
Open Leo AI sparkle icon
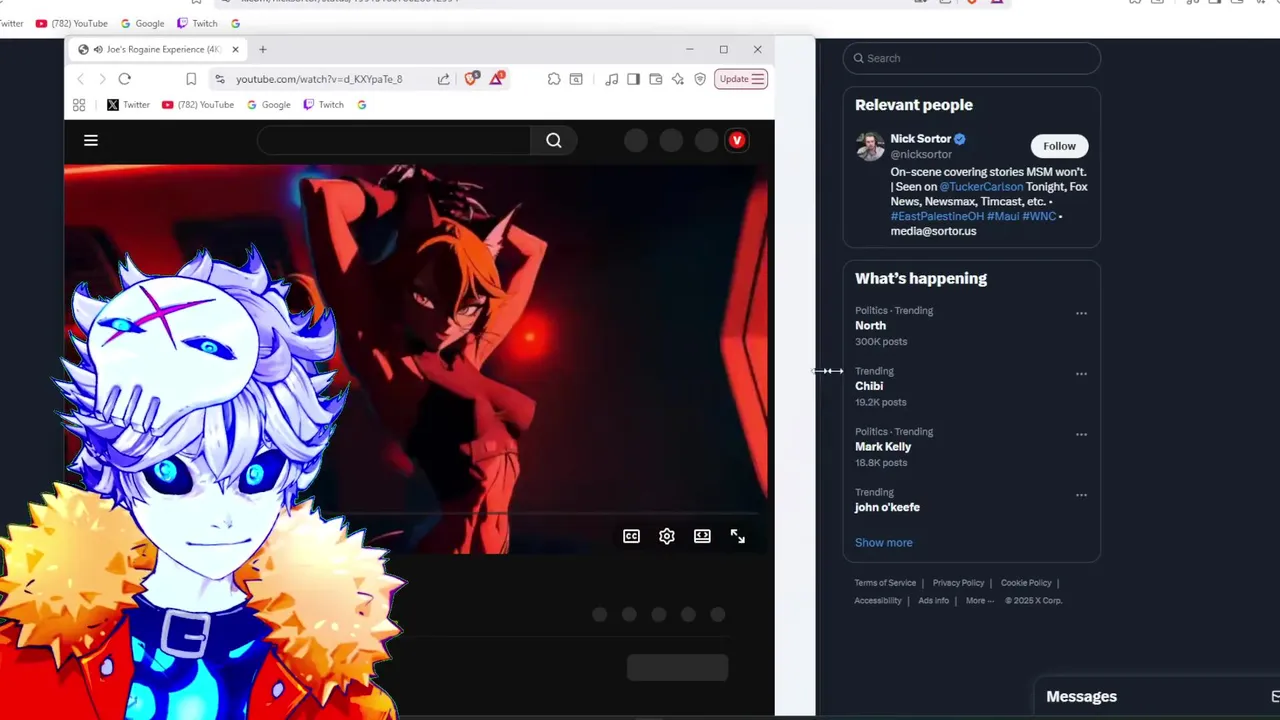(x=678, y=79)
